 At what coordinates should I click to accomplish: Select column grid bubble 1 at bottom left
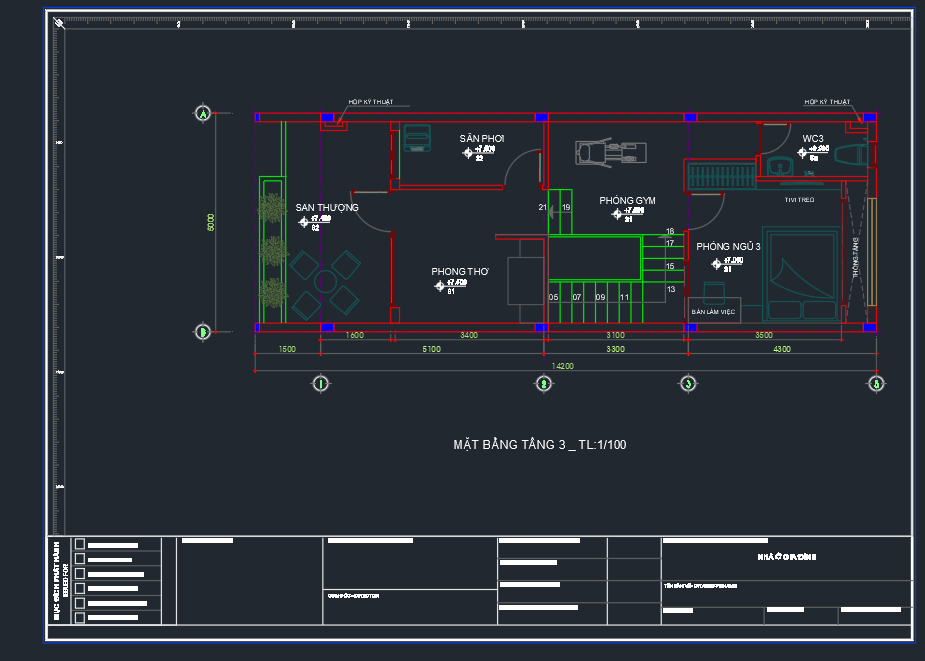click(320, 382)
